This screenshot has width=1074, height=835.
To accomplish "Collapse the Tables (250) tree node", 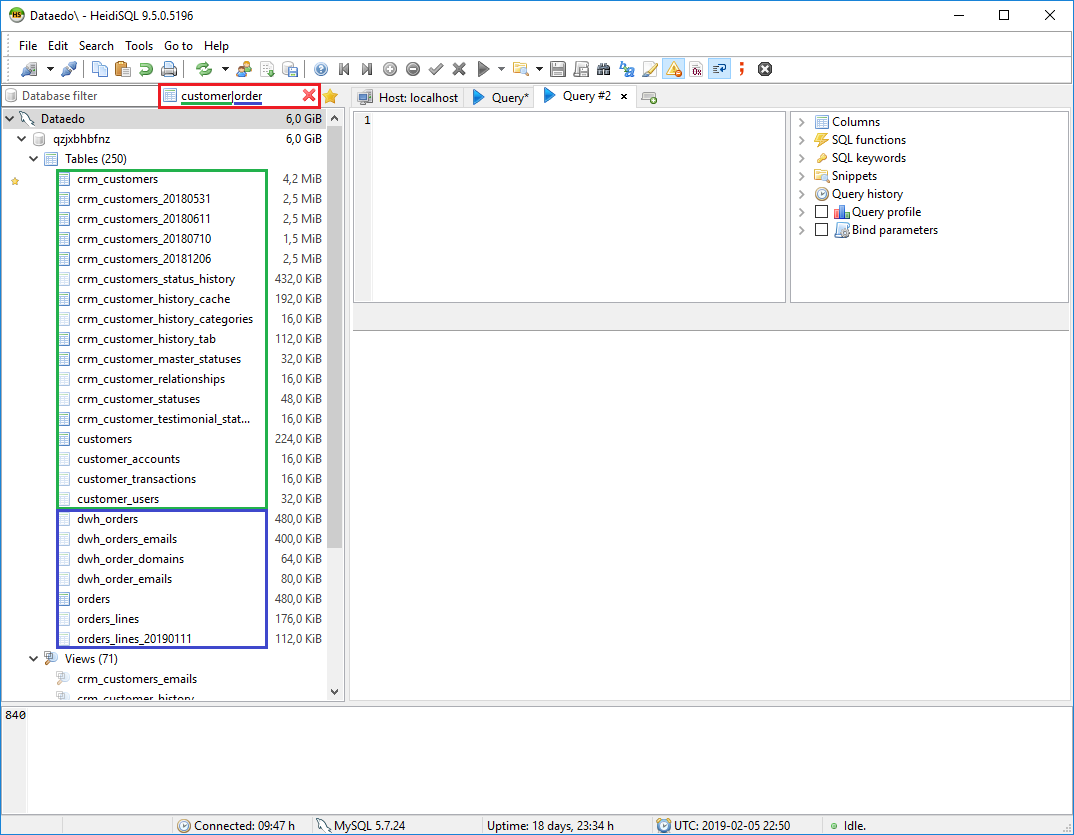I will click(x=35, y=159).
